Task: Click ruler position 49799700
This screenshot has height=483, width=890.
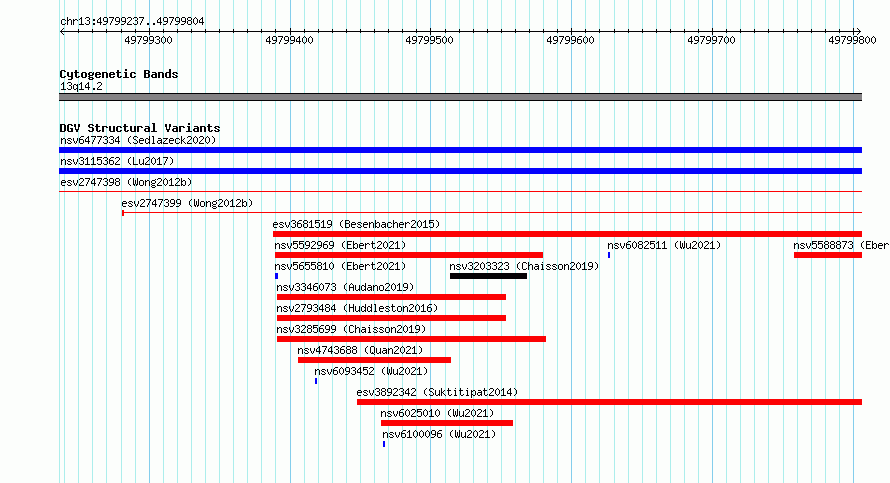Action: click(x=711, y=40)
